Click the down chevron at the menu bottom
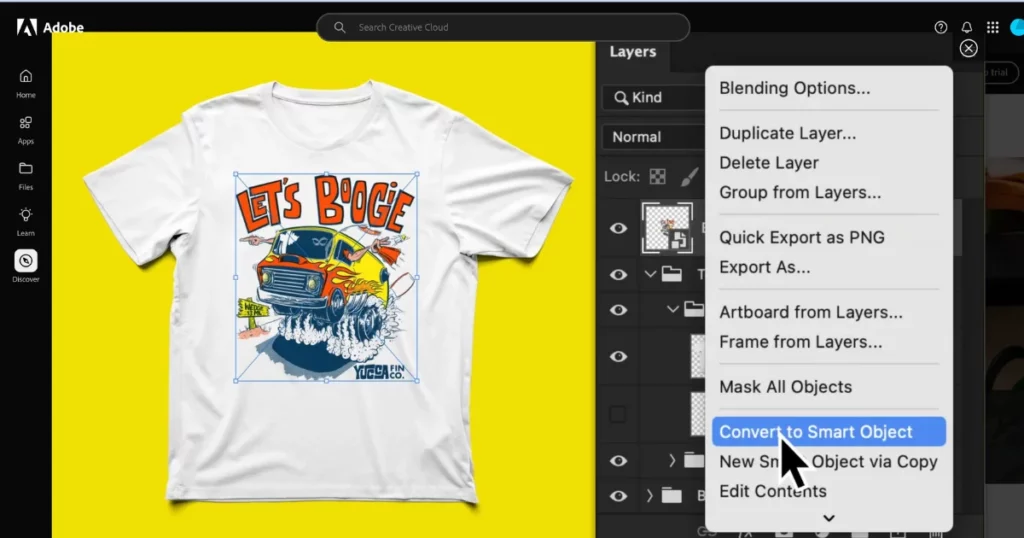The height and width of the screenshot is (538, 1024). click(829, 518)
